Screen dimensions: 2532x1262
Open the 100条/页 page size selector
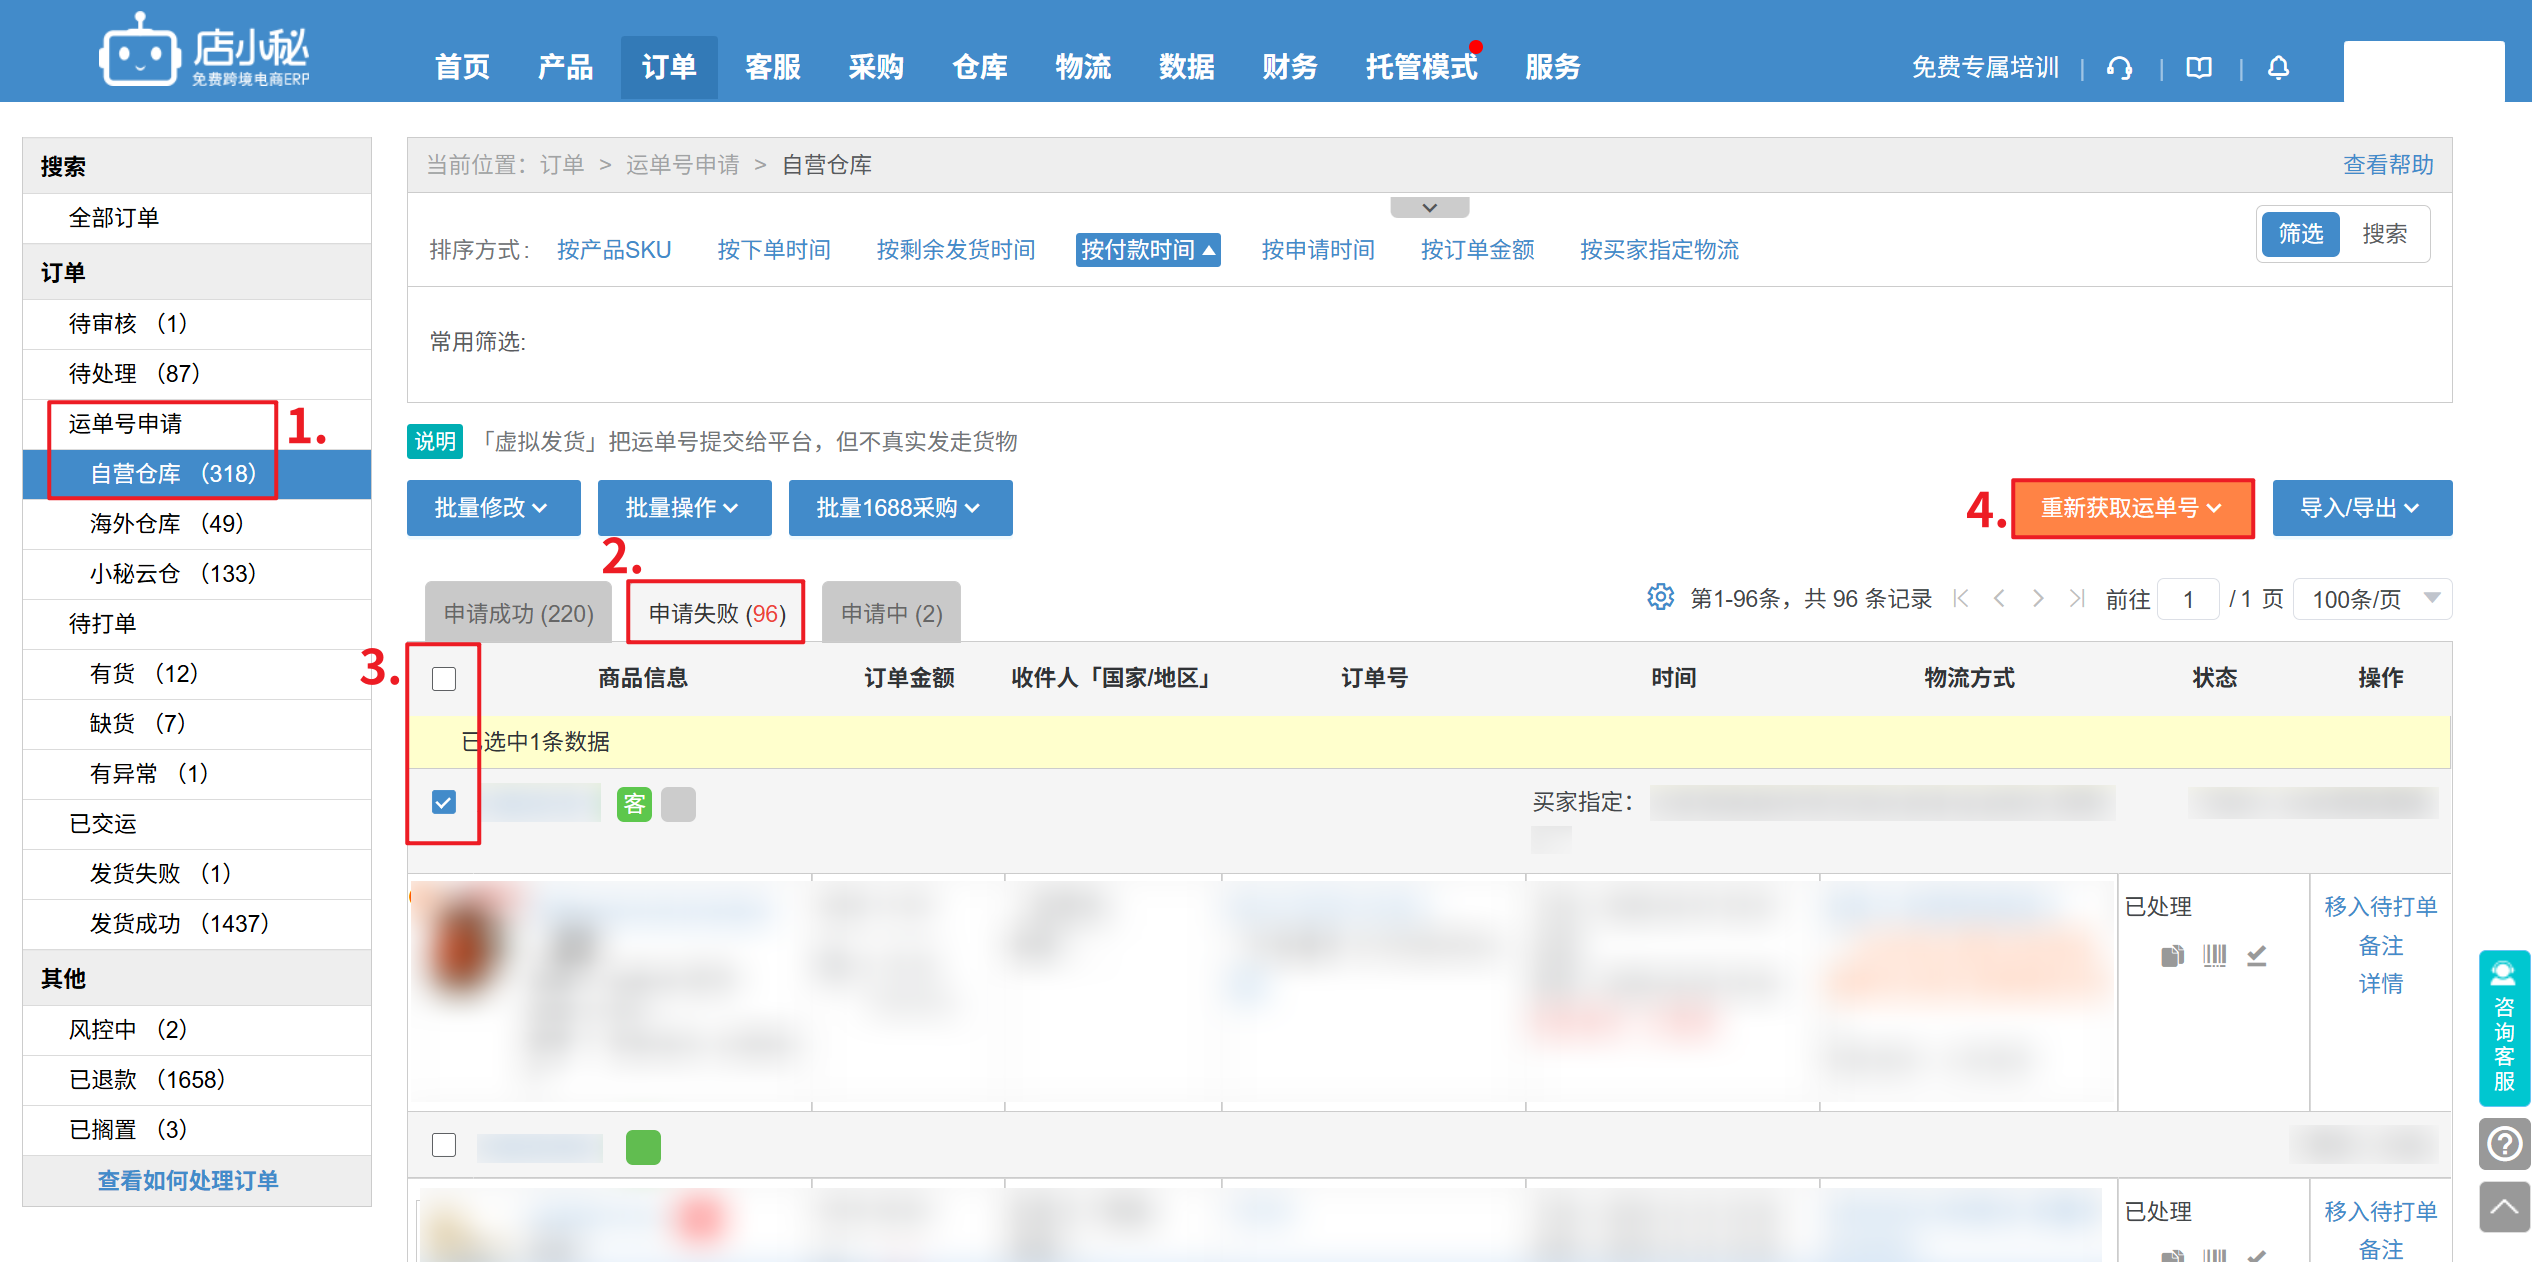click(2372, 599)
